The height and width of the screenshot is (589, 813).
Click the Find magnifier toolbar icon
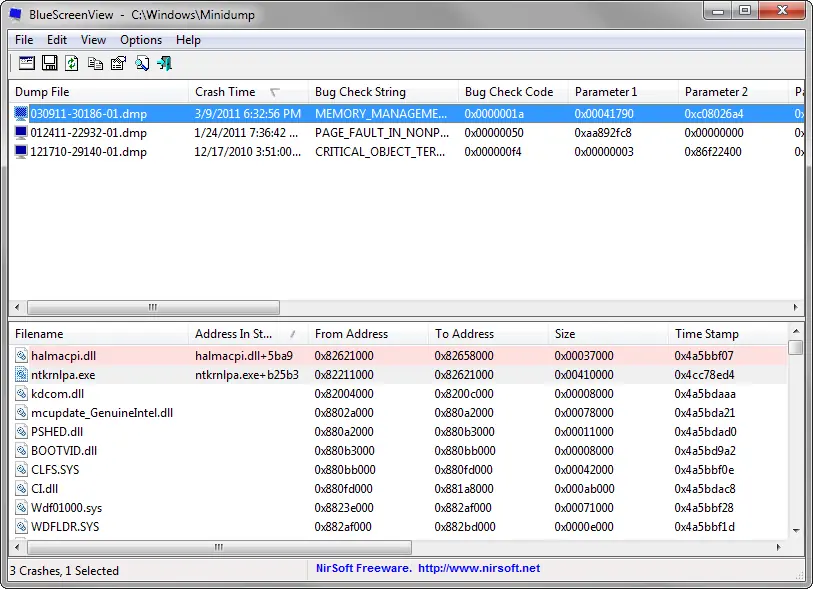(142, 64)
